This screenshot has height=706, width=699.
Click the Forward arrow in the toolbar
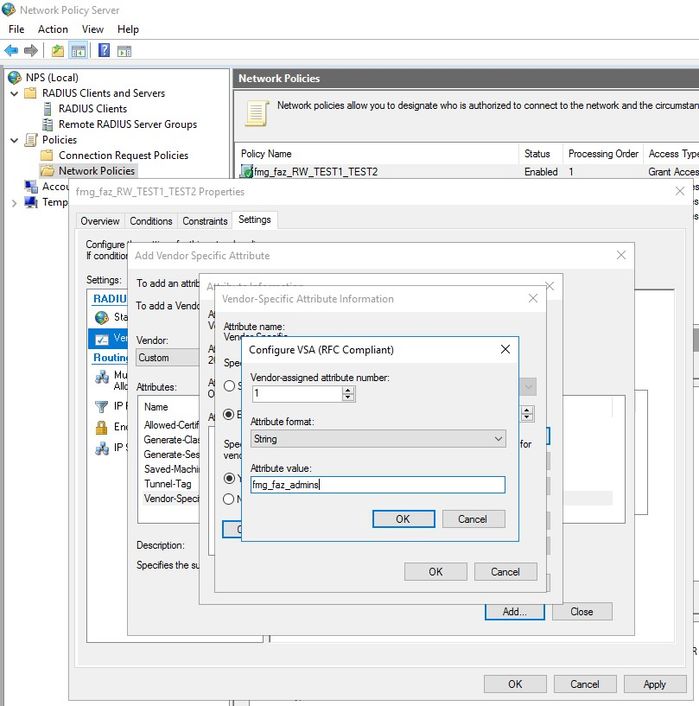click(31, 51)
